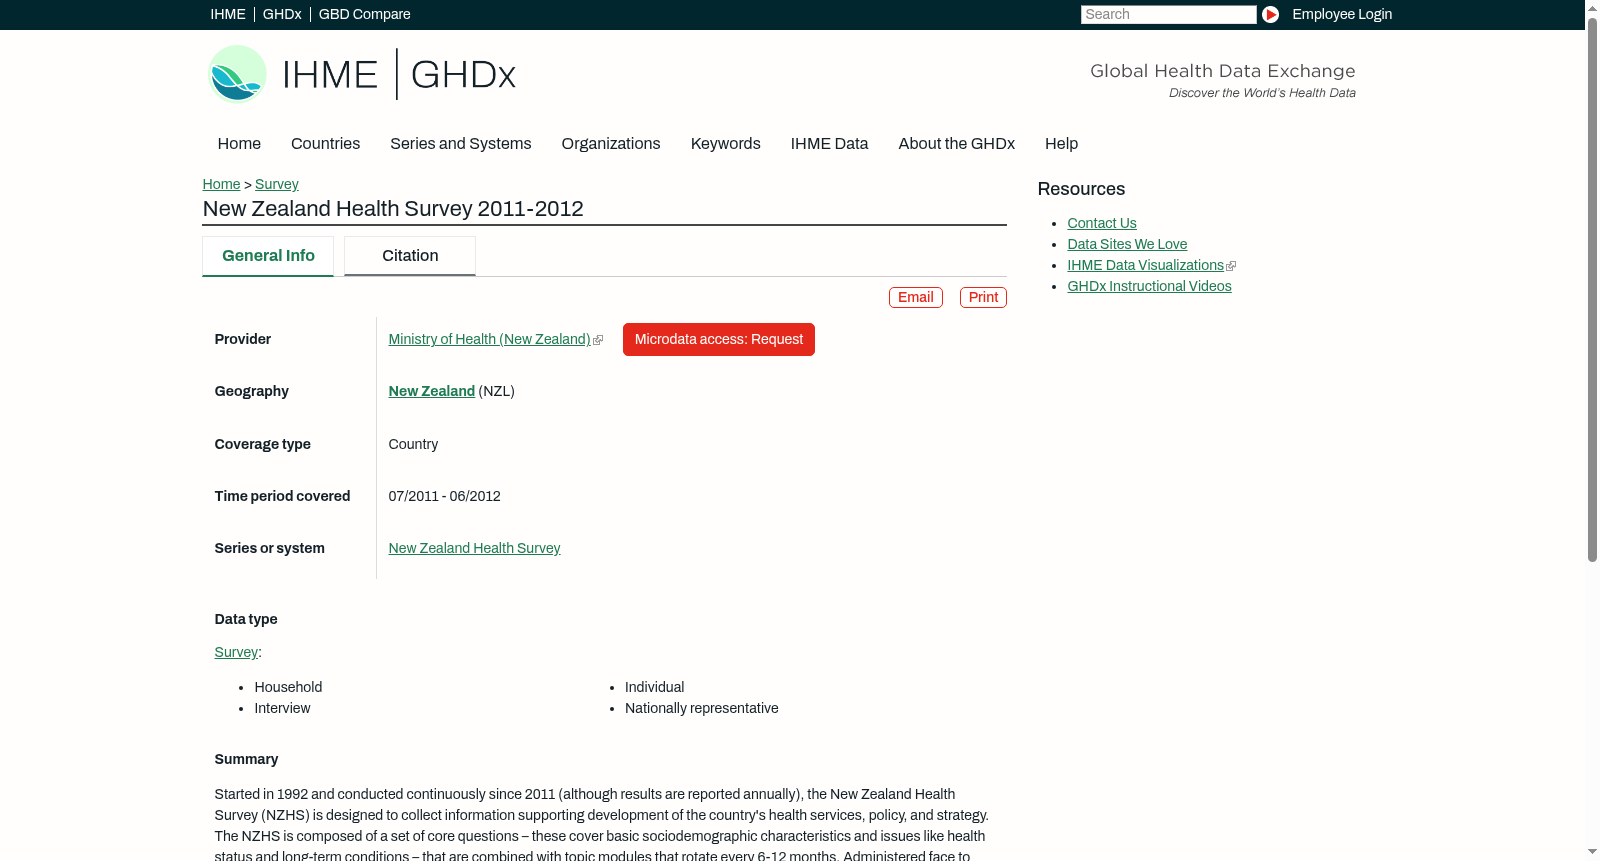The width and height of the screenshot is (1600, 861).
Task: Click the Resources sidebar heading
Action: (x=1081, y=190)
